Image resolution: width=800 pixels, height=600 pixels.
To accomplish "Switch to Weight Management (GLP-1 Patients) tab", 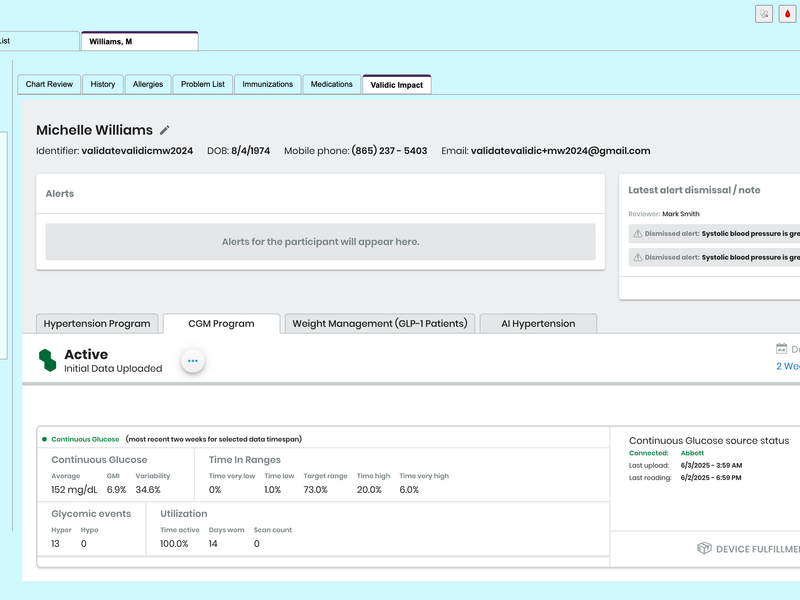I will 379,323.
